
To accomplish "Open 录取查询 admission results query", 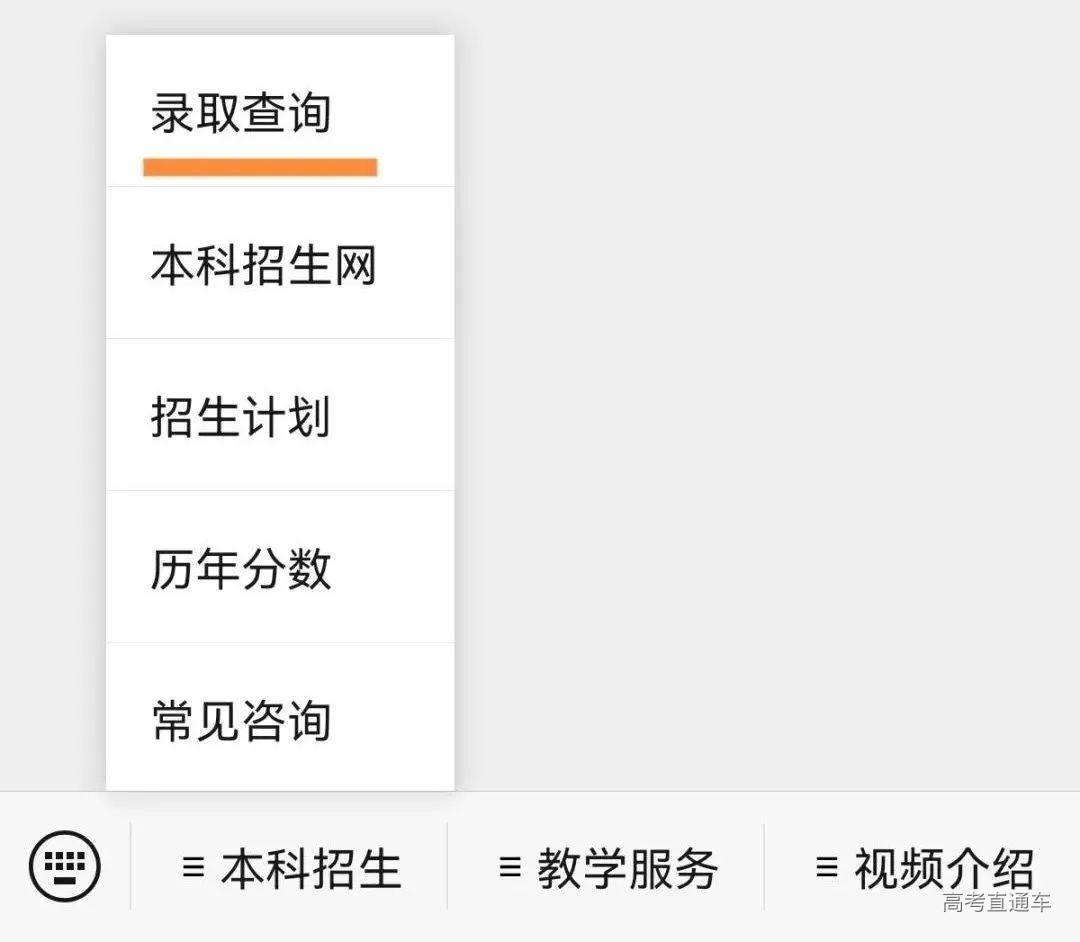I will pos(240,113).
